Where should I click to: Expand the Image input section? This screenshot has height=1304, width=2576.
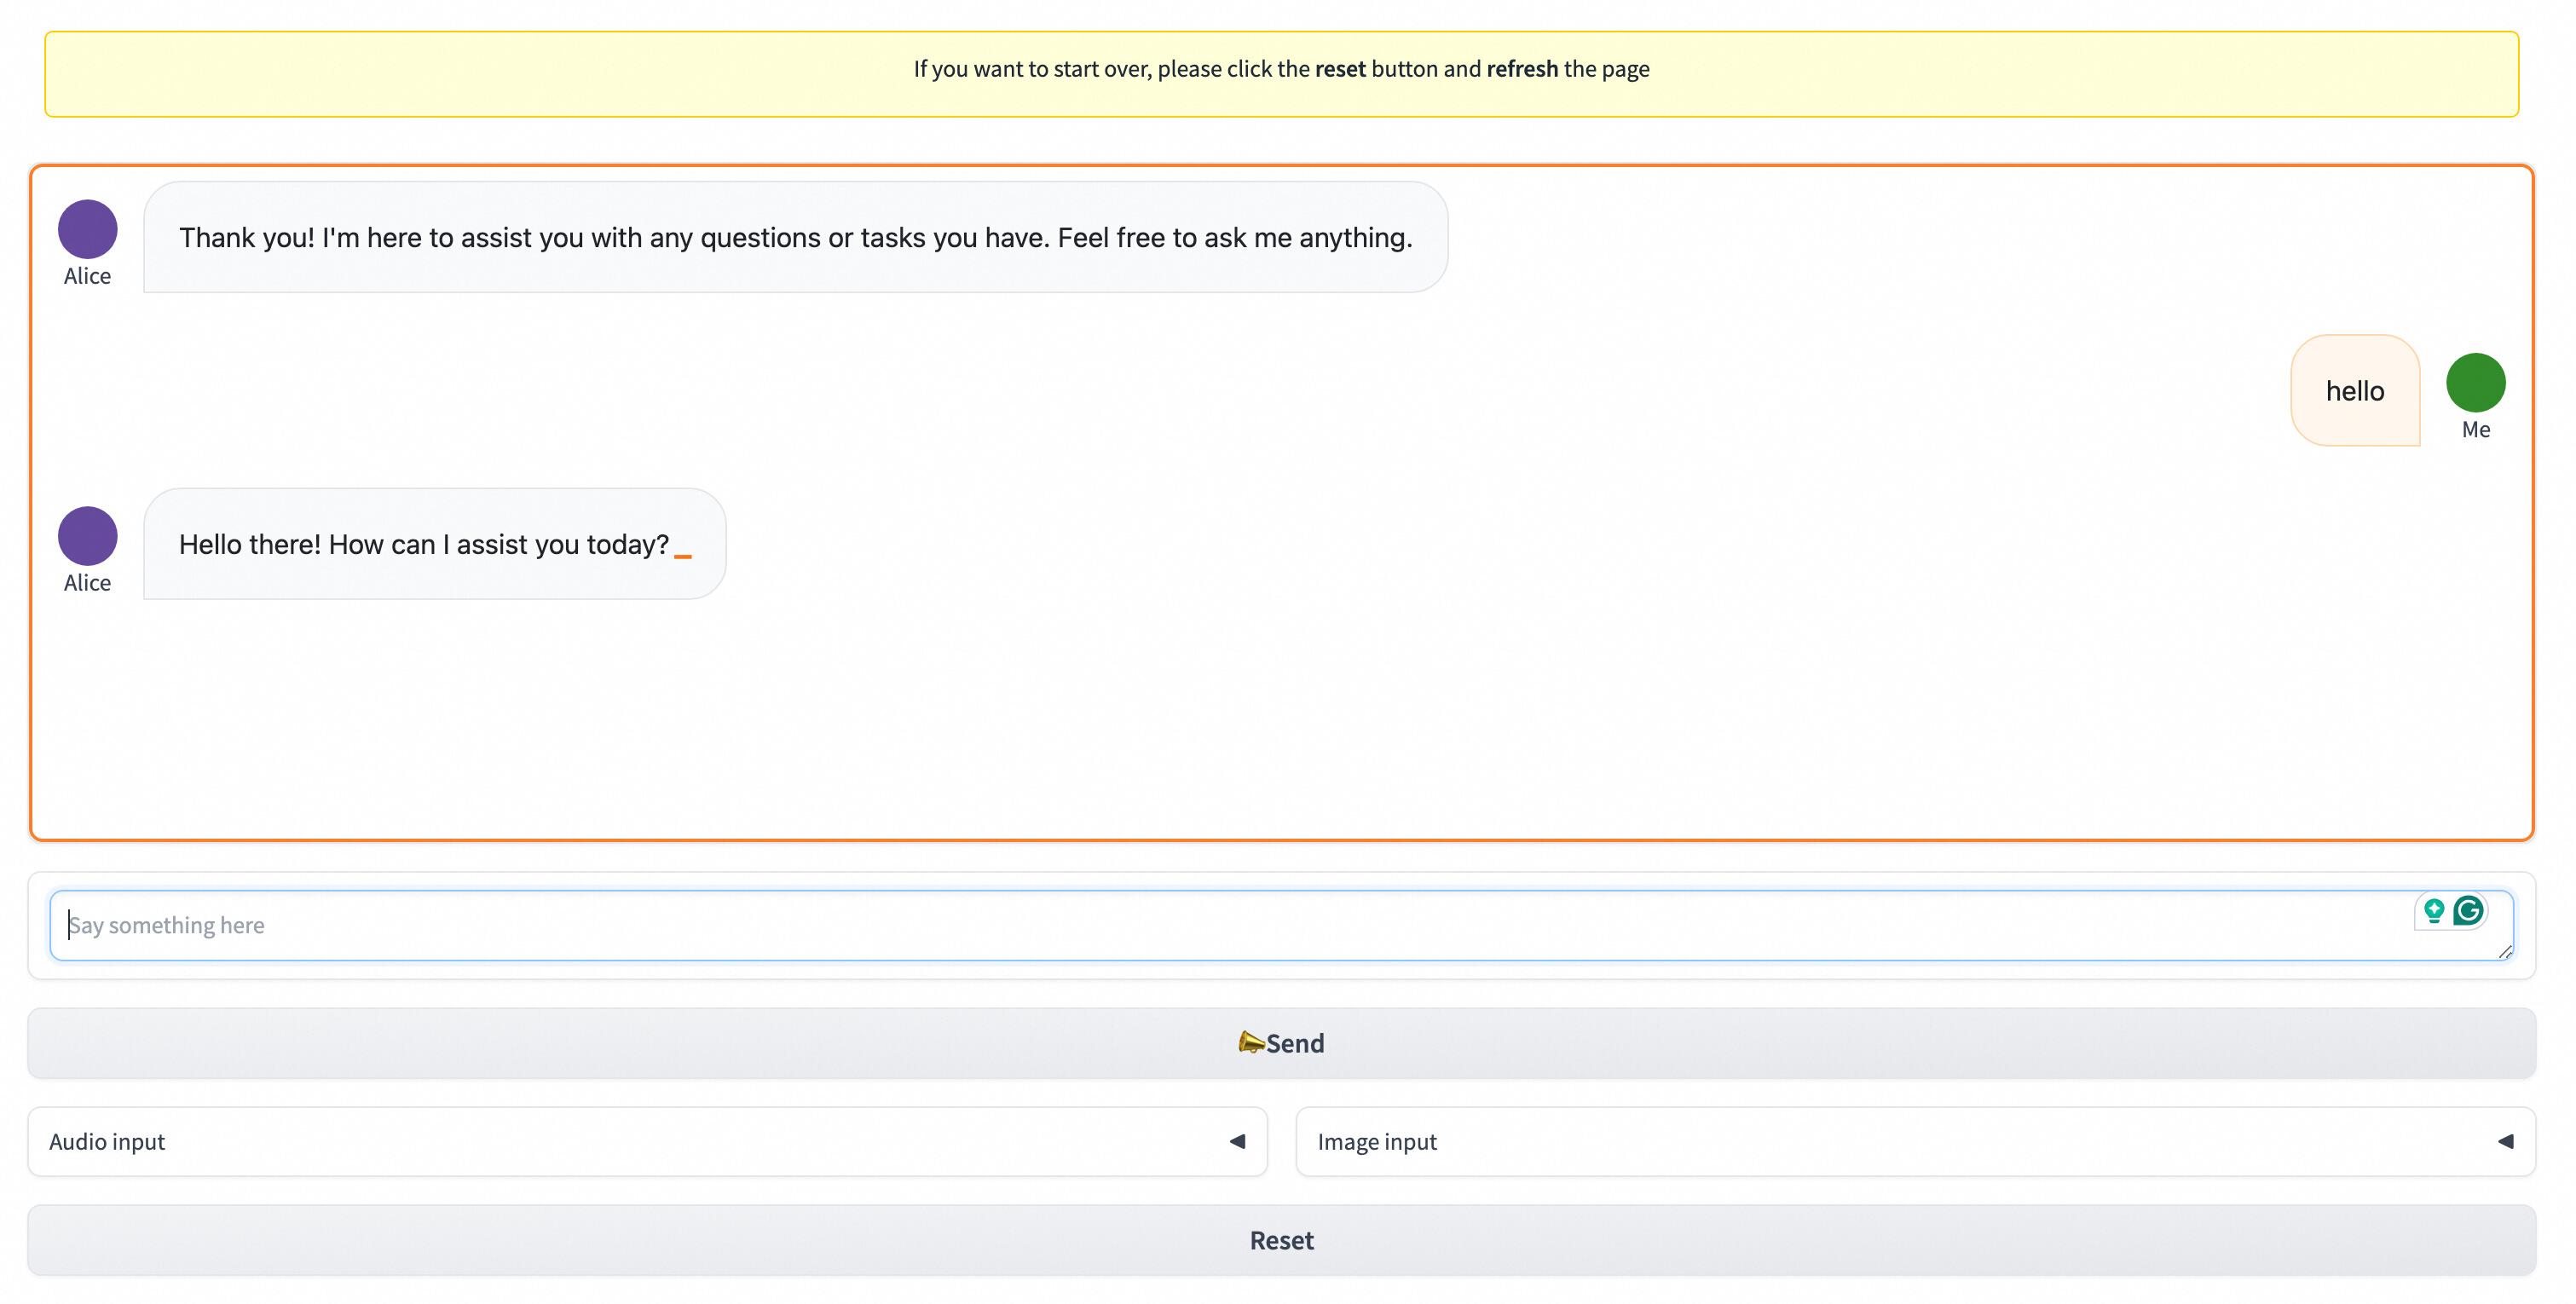(1376, 1141)
